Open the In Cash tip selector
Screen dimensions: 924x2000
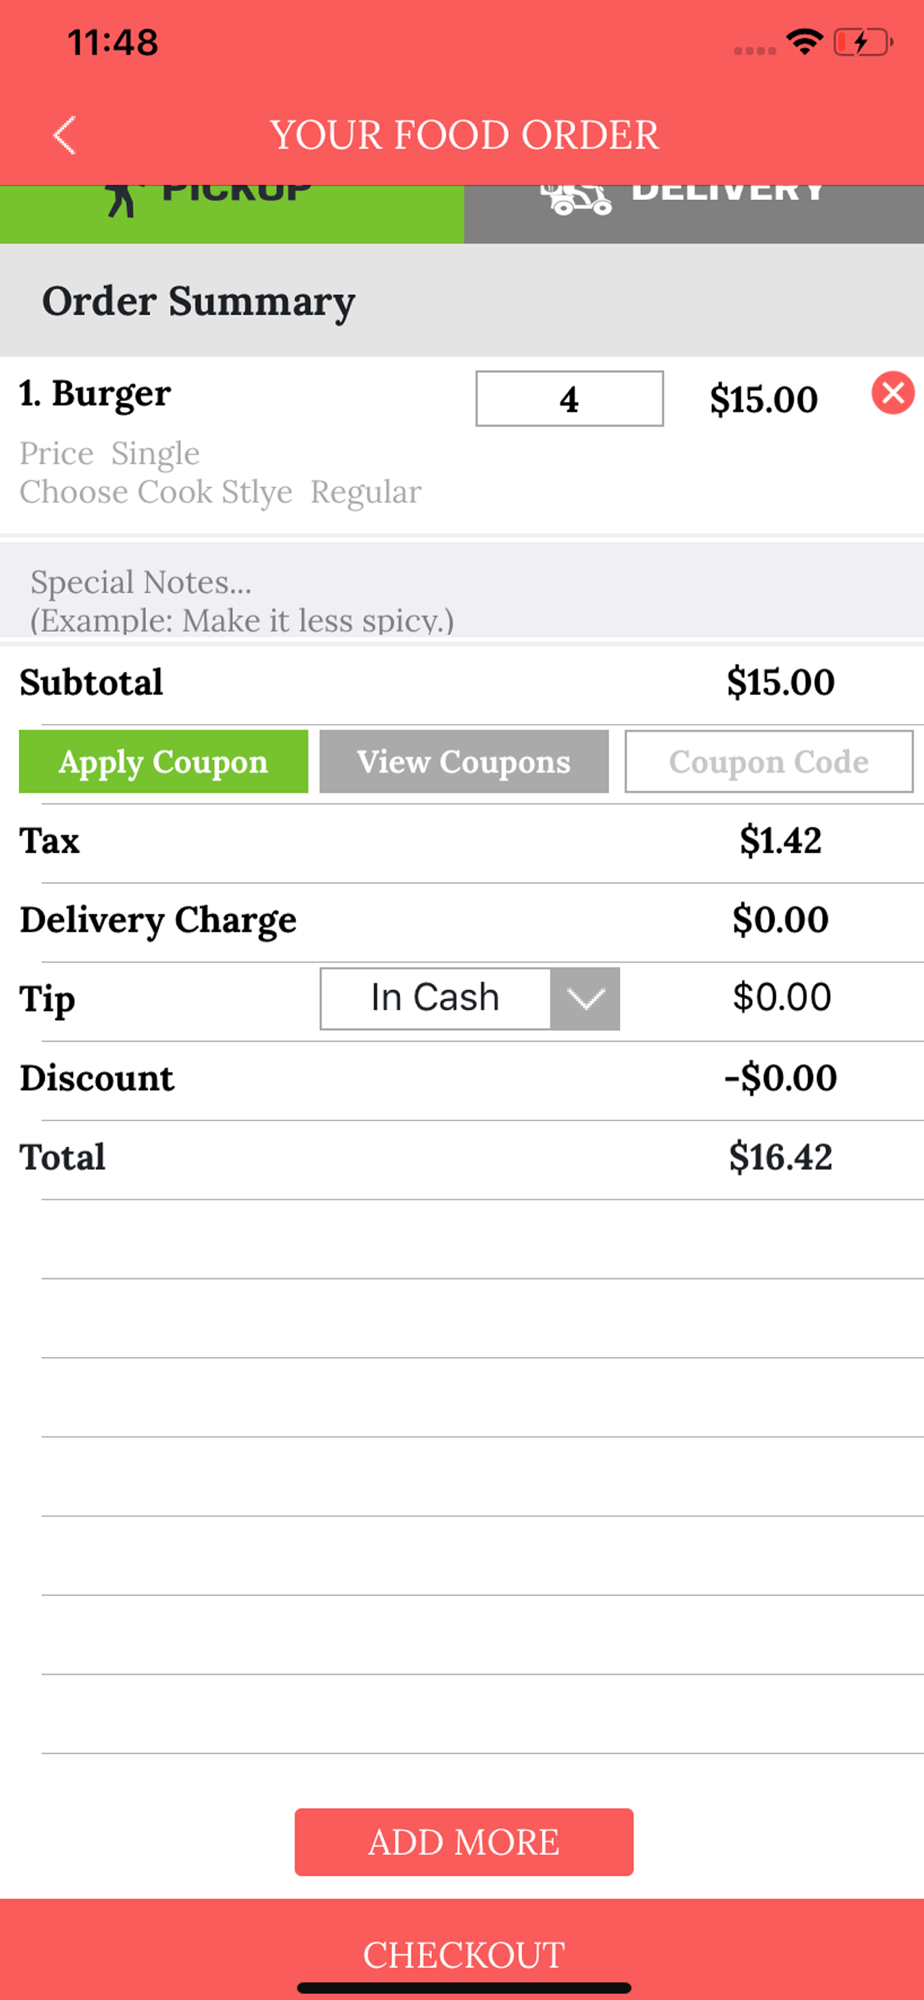435,998
